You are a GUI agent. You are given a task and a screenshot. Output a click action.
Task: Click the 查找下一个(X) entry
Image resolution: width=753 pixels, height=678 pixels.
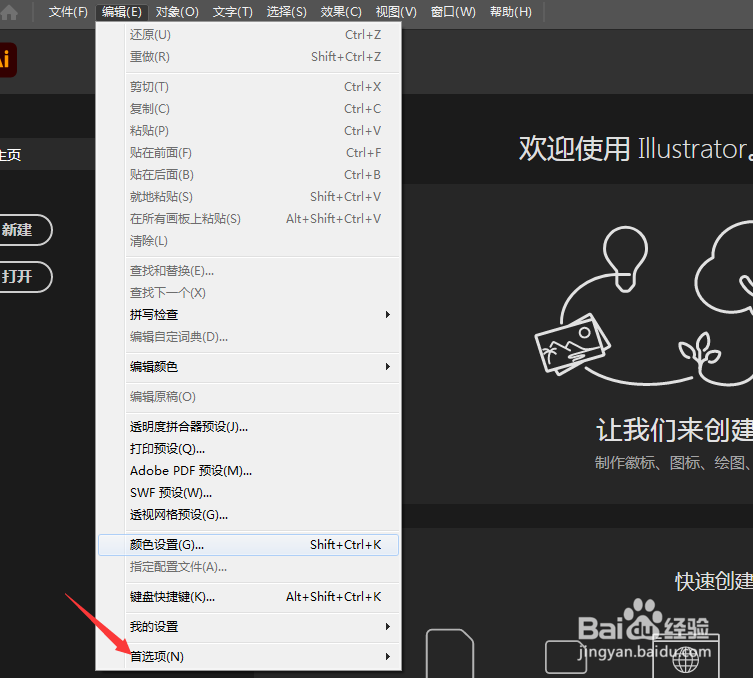[248, 293]
